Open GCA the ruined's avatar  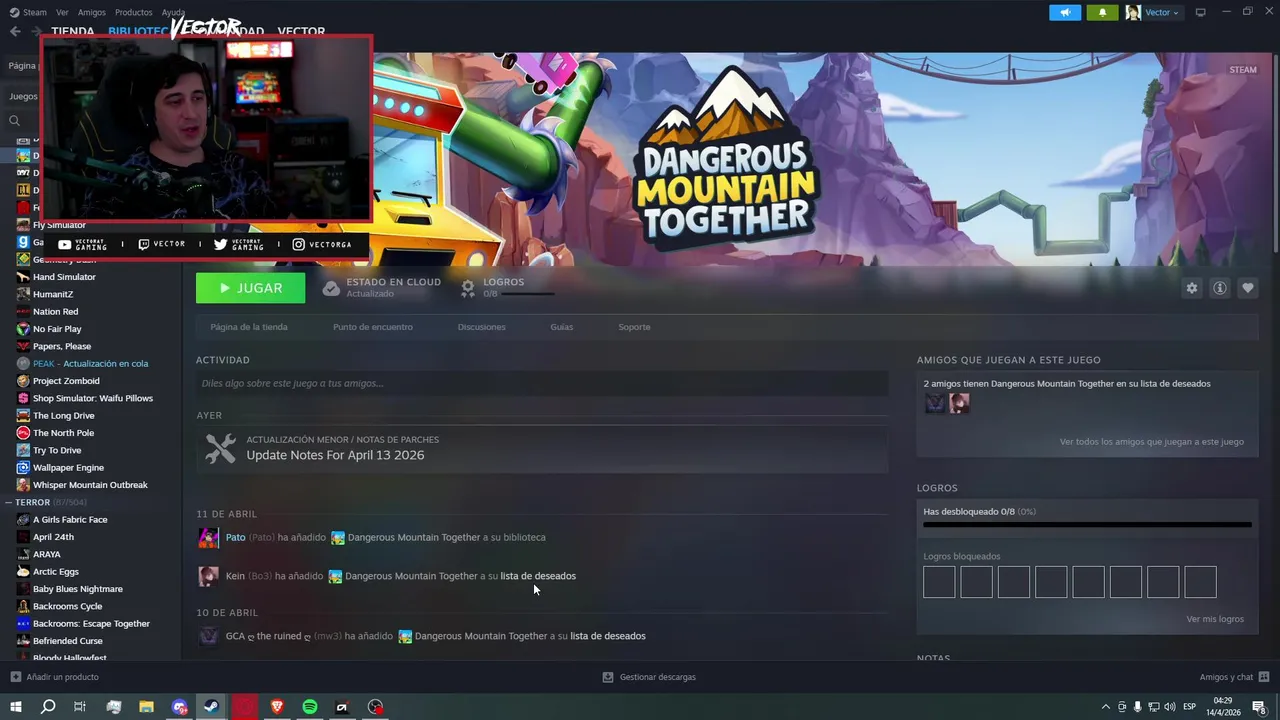208,636
